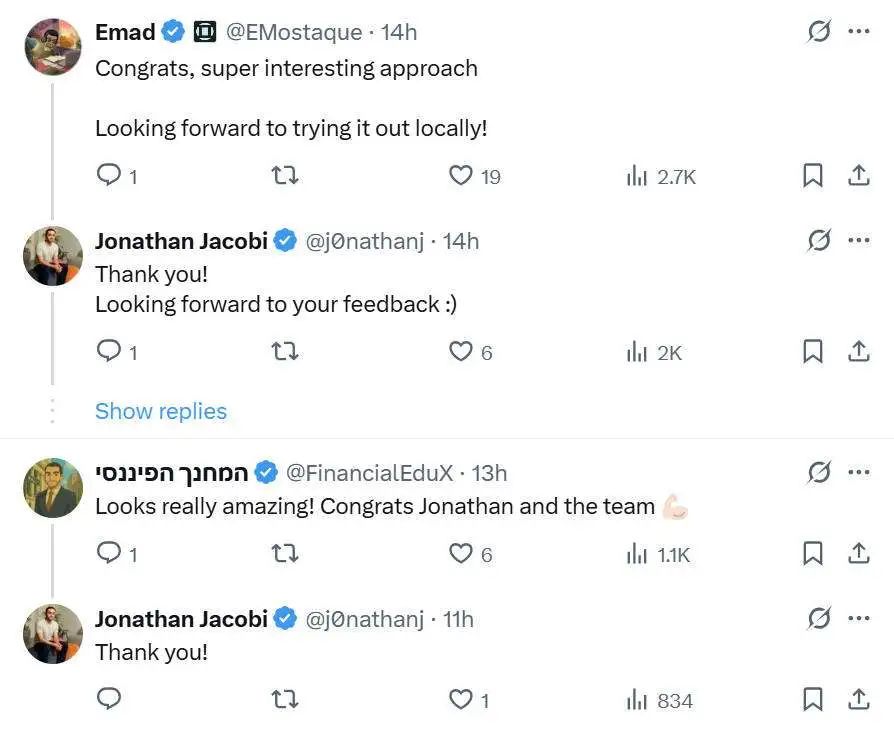Image resolution: width=894 pixels, height=732 pixels.
Task: Expand hidden replies with Show replies
Action: (x=161, y=411)
